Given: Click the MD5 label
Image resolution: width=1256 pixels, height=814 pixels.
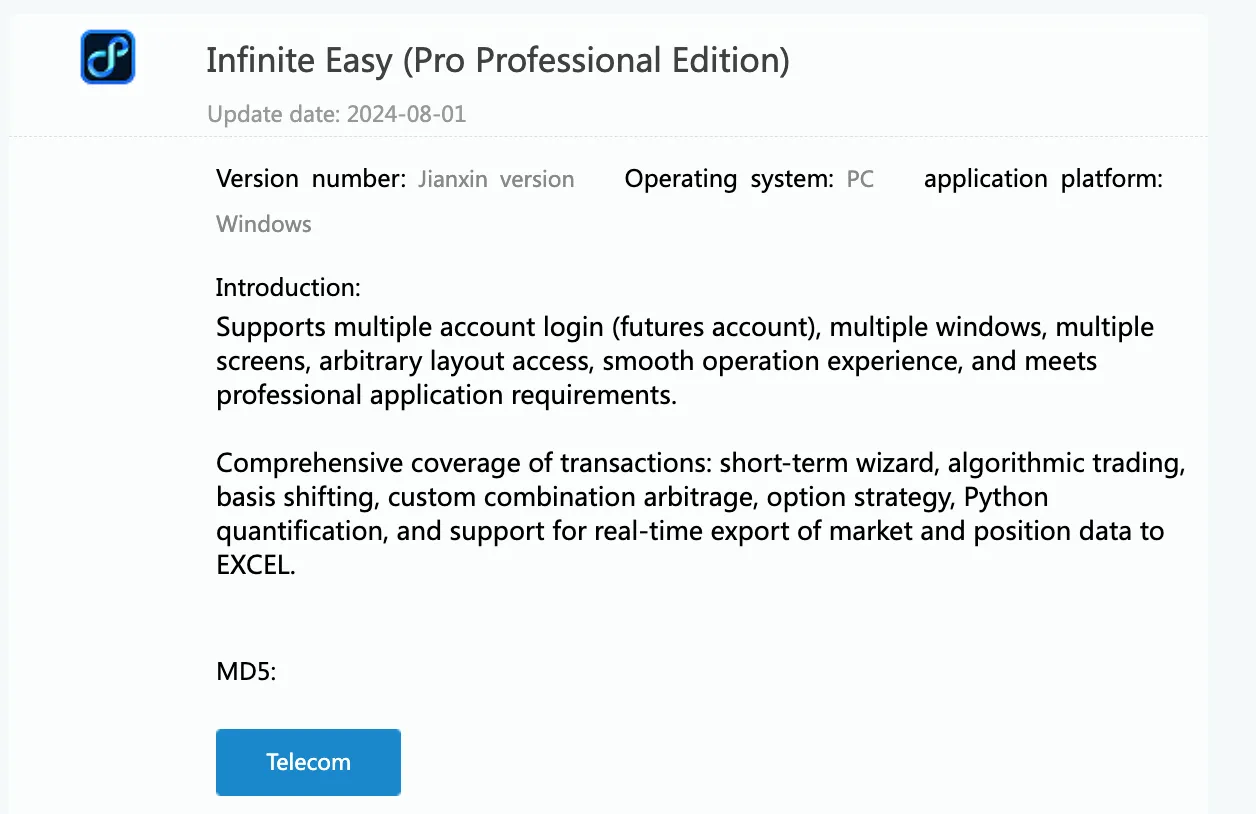Looking at the screenshot, I should pyautogui.click(x=246, y=672).
